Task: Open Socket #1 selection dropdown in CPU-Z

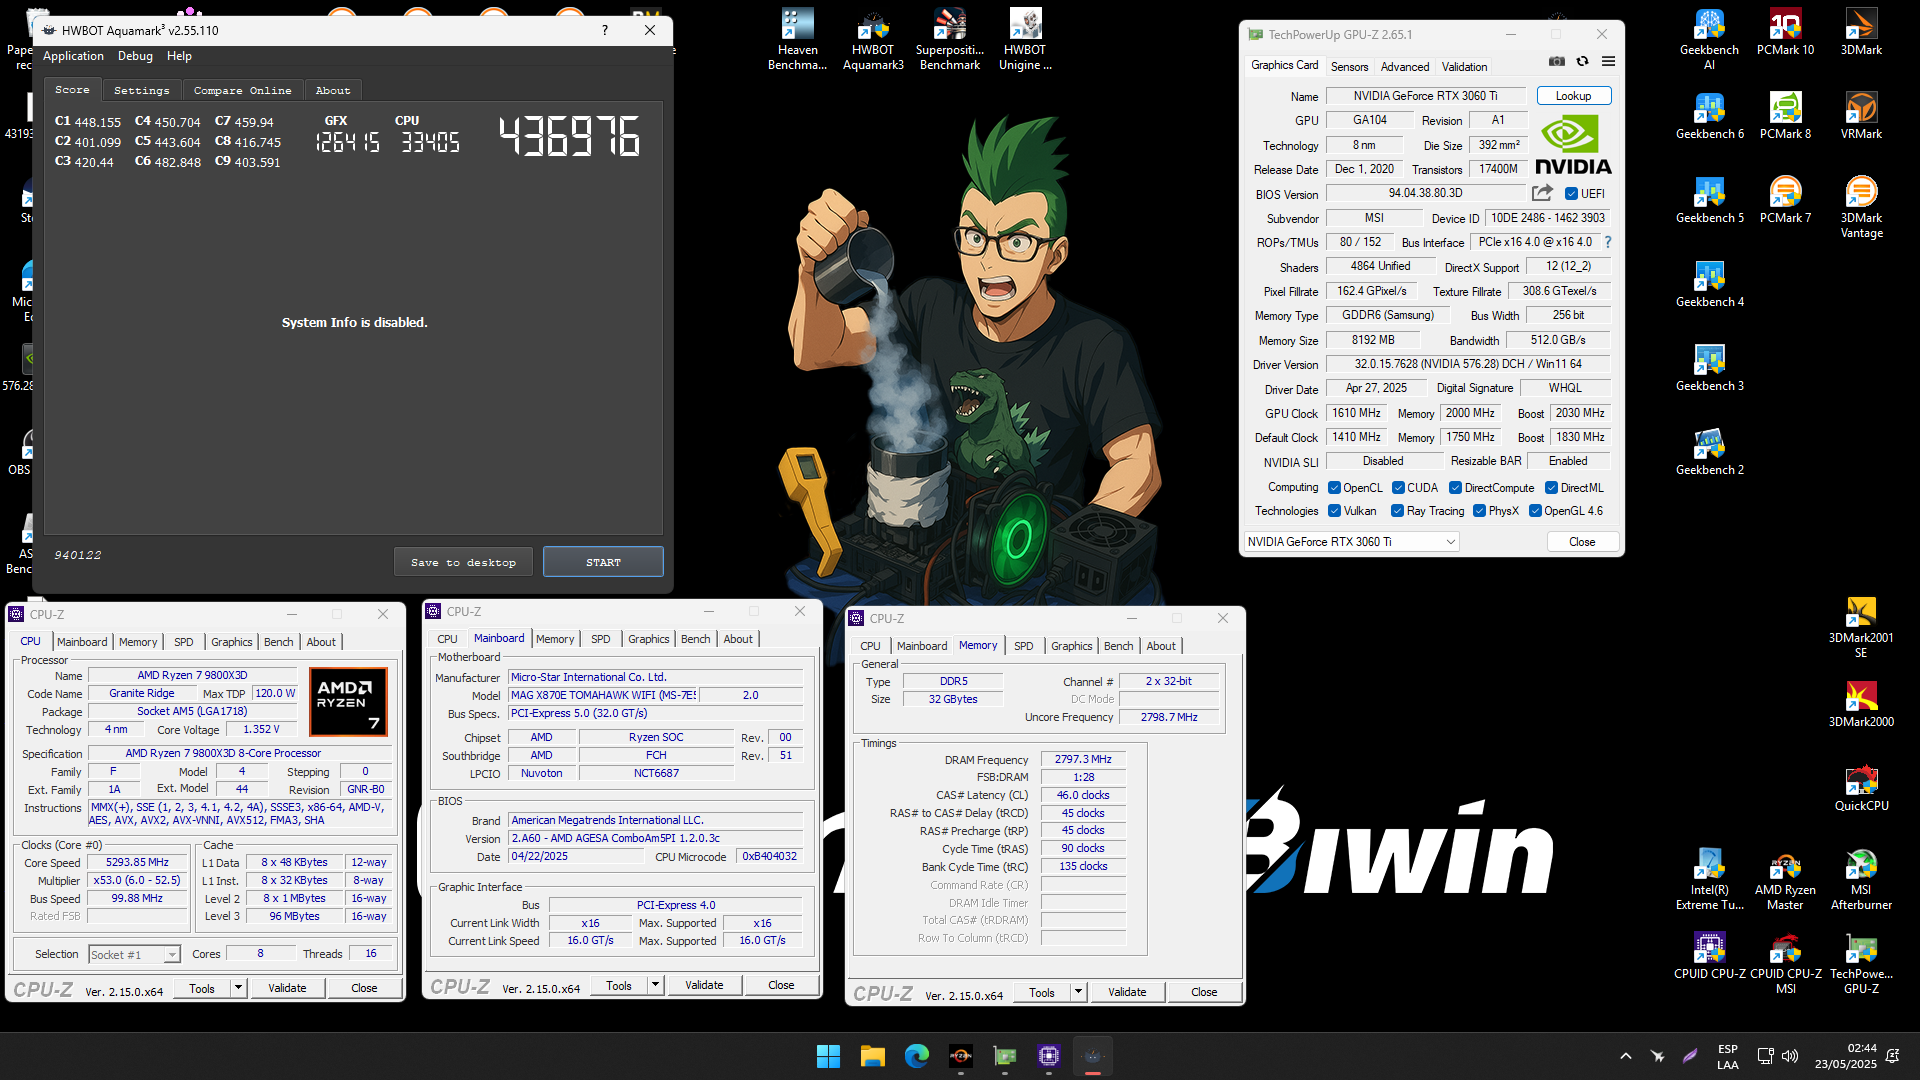Action: [x=134, y=955]
